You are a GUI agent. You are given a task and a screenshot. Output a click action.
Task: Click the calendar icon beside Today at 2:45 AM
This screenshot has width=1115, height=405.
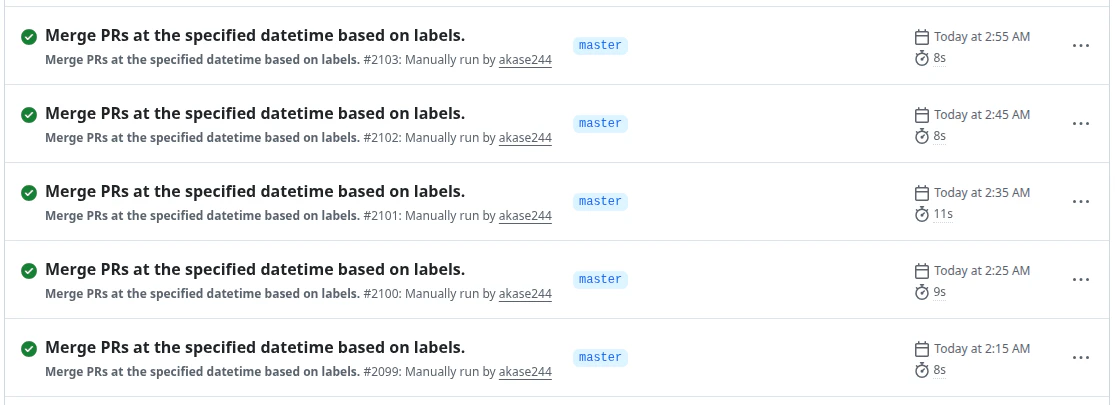click(x=922, y=115)
